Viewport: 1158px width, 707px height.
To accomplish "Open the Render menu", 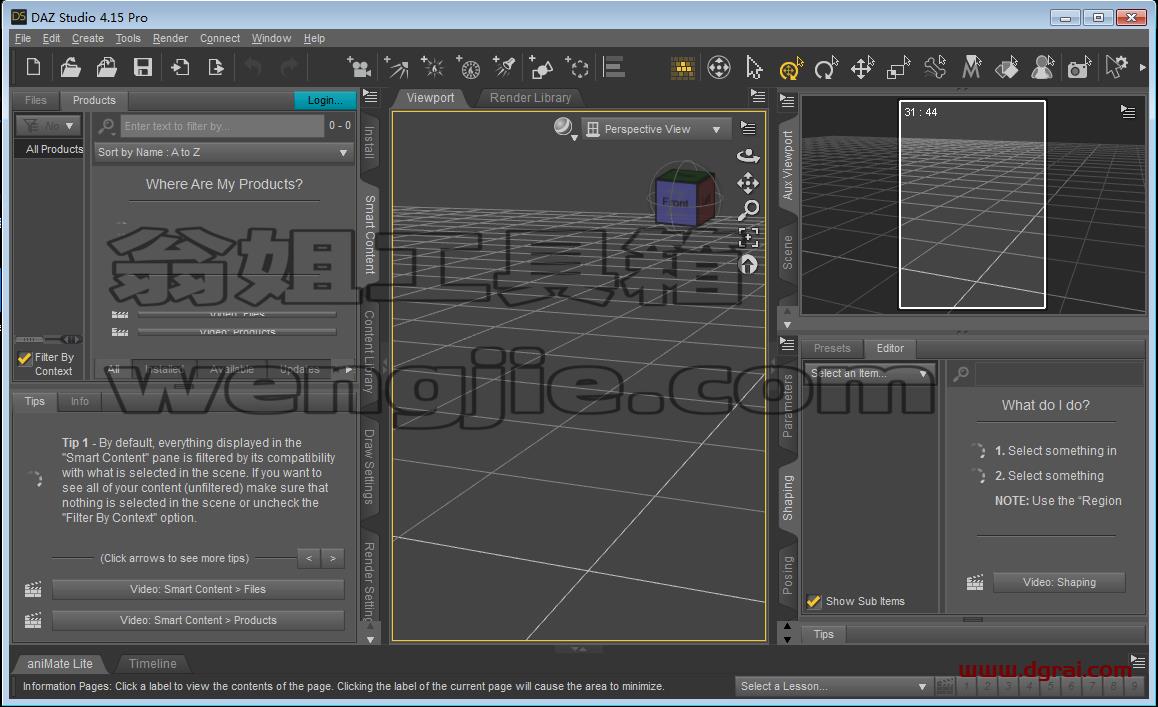I will coord(170,38).
